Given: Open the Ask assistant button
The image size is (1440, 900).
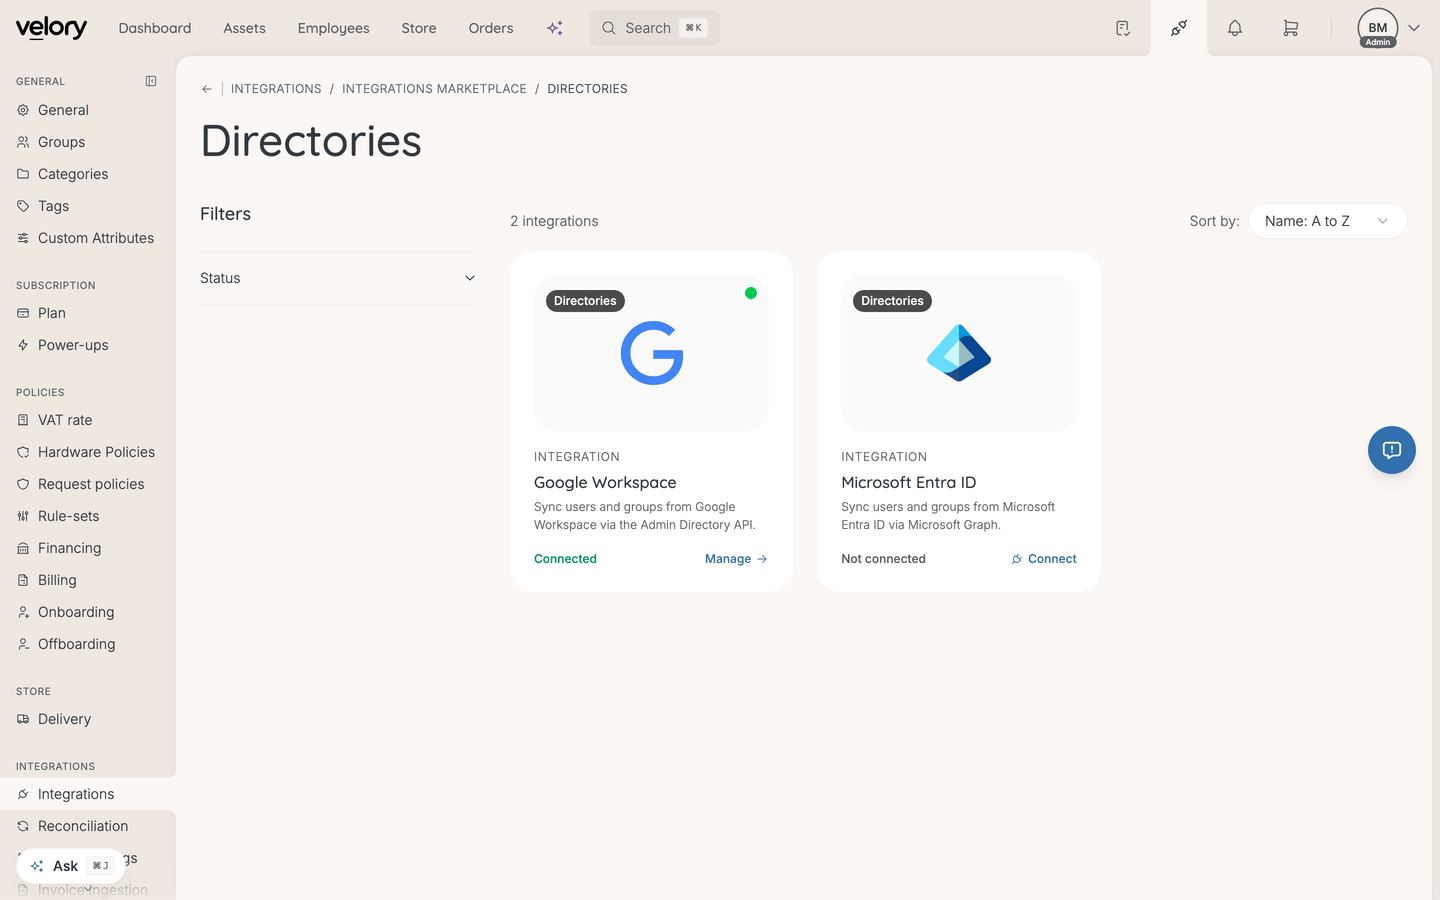Looking at the screenshot, I should [x=71, y=866].
